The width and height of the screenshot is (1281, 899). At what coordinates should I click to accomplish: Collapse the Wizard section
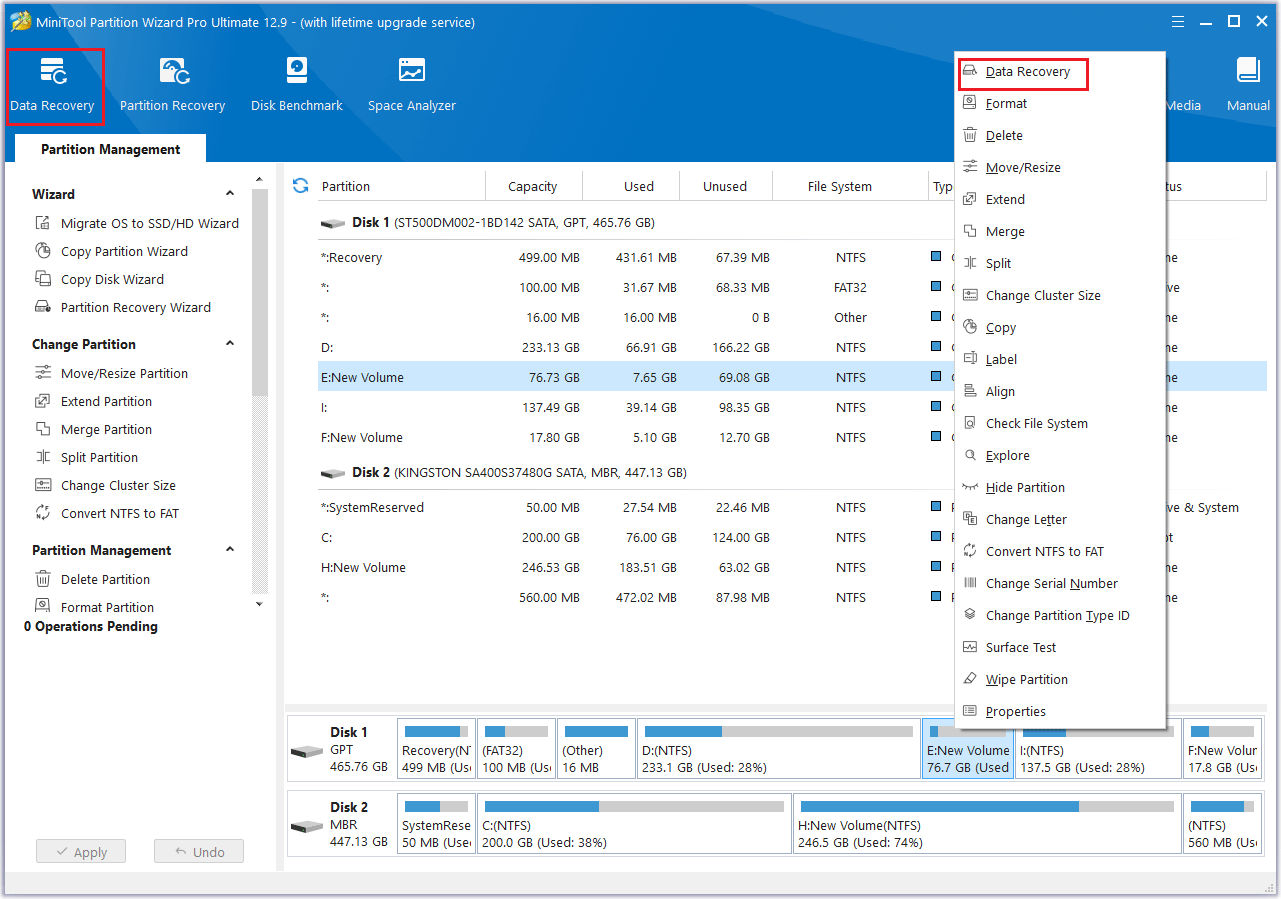click(x=230, y=194)
